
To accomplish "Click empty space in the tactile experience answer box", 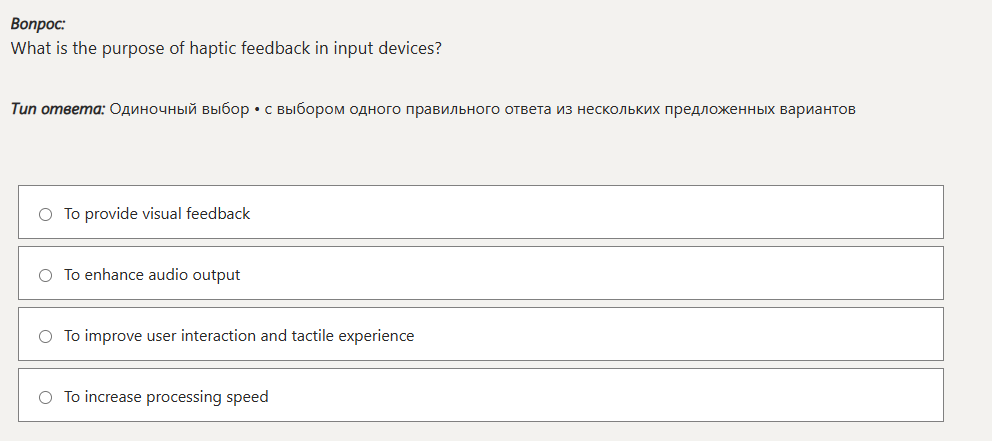I will (x=700, y=334).
